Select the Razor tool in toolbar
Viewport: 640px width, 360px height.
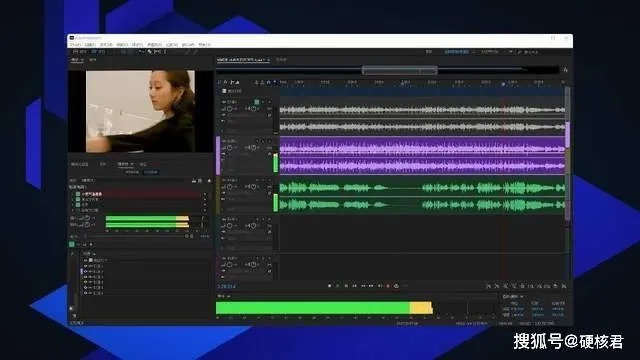pos(150,52)
